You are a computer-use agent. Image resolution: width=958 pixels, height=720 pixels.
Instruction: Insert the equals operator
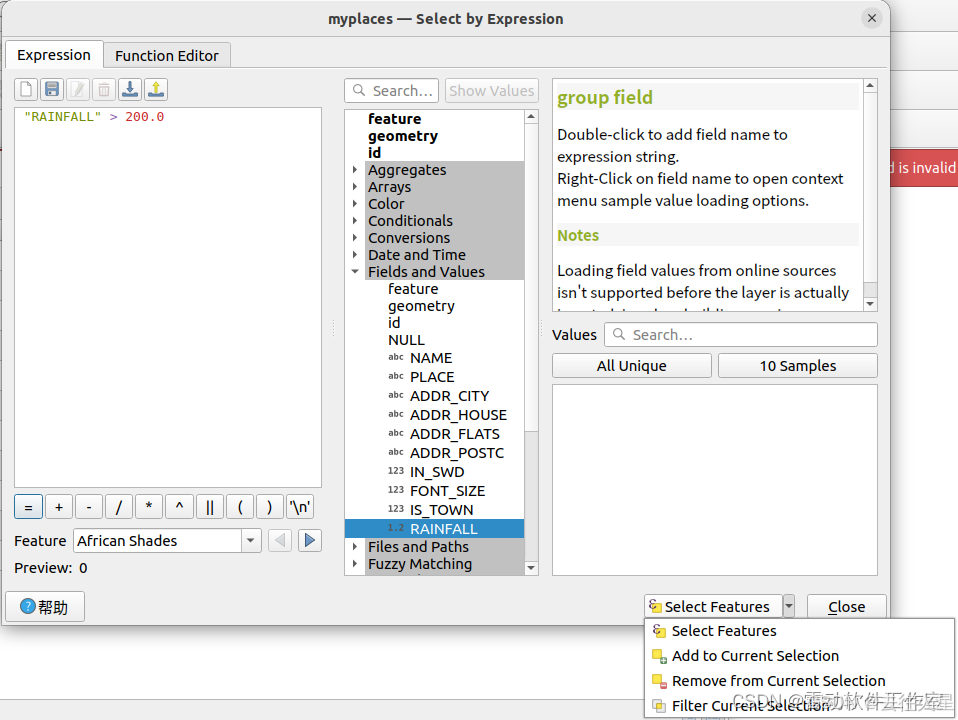coord(28,507)
